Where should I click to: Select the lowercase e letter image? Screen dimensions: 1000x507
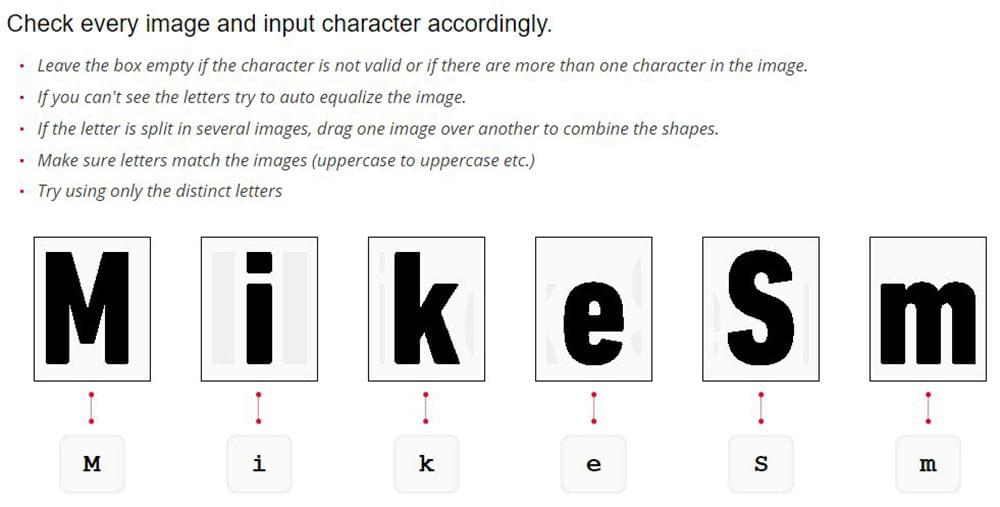pyautogui.click(x=593, y=308)
